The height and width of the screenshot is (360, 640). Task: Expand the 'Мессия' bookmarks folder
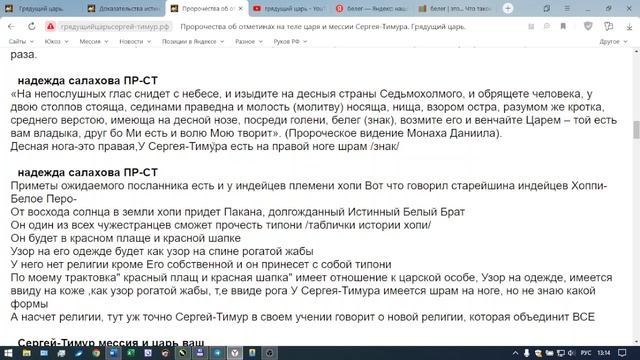93,42
